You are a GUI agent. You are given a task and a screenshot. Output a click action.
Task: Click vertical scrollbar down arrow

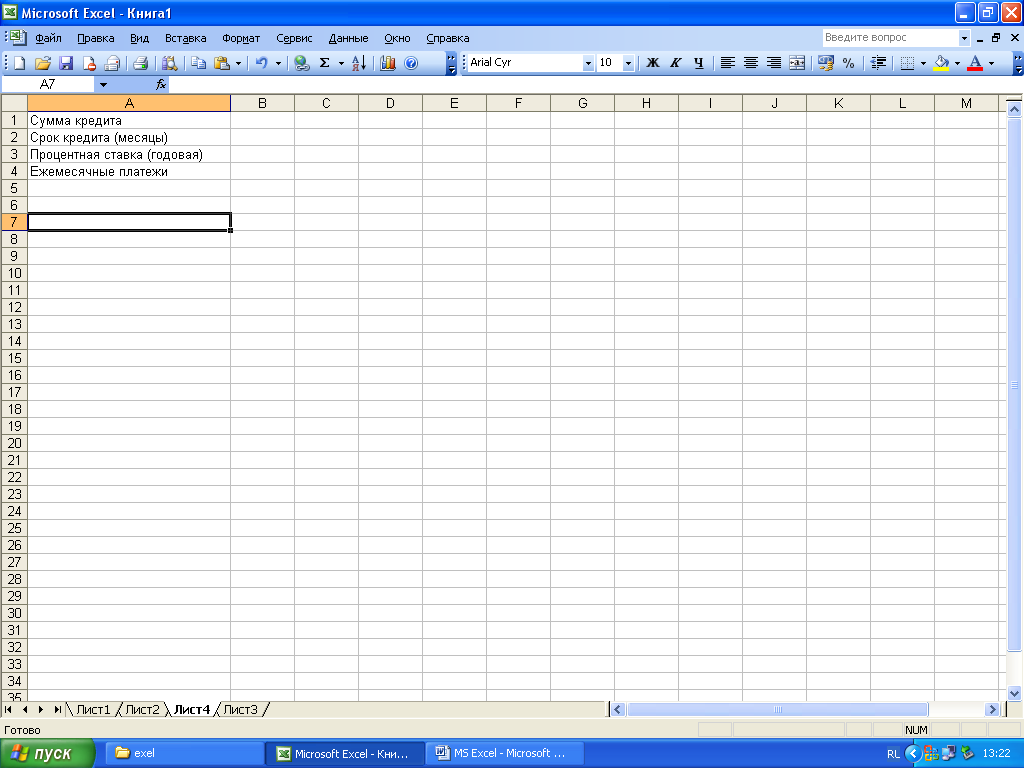[x=1014, y=694]
